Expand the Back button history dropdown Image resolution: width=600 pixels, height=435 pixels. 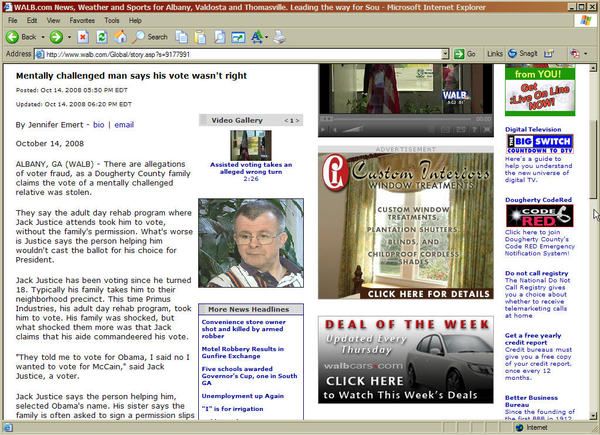click(43, 36)
